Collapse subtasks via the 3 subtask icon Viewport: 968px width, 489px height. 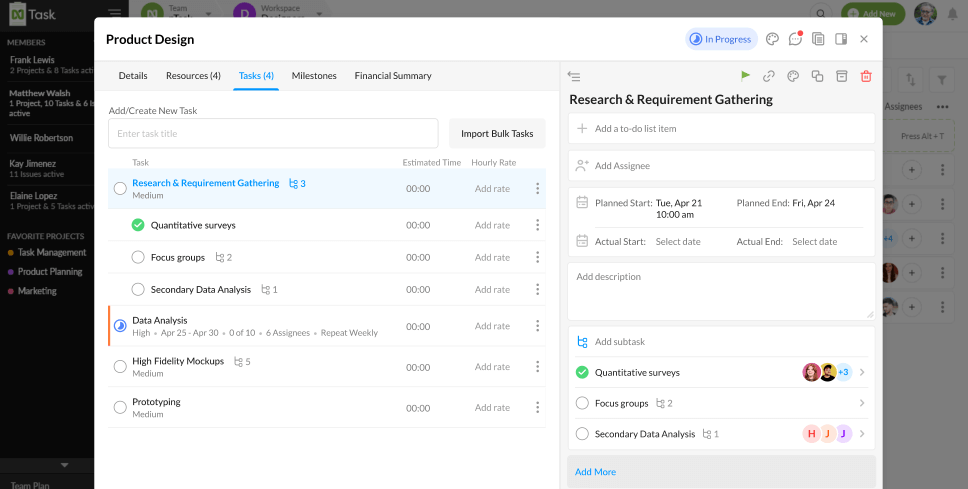297,183
